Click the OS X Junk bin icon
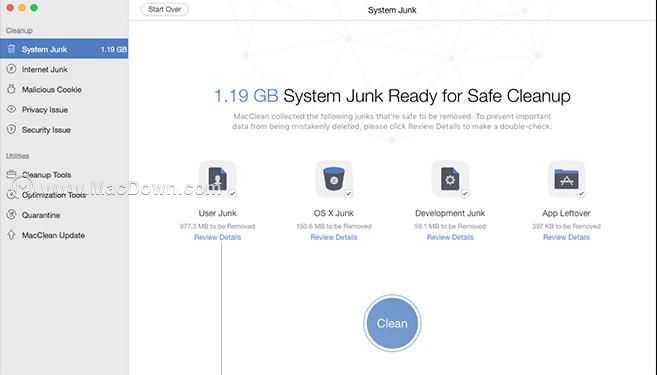Viewport: 657px width, 375px height. tap(334, 179)
